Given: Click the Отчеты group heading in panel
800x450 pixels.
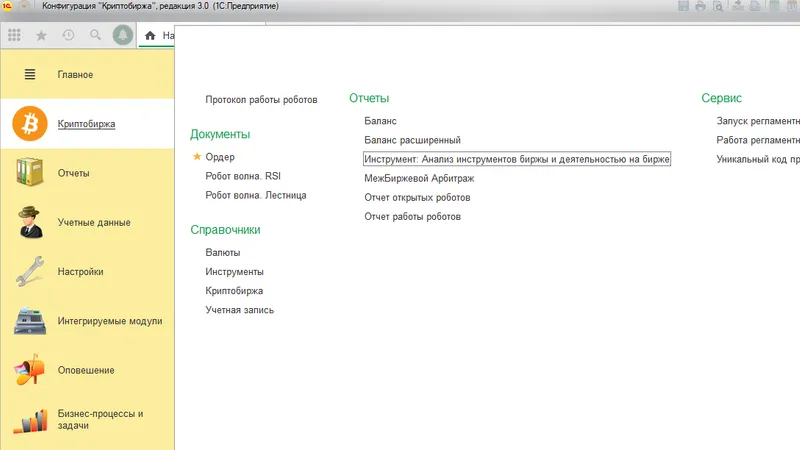Looking at the screenshot, I should 369,98.
